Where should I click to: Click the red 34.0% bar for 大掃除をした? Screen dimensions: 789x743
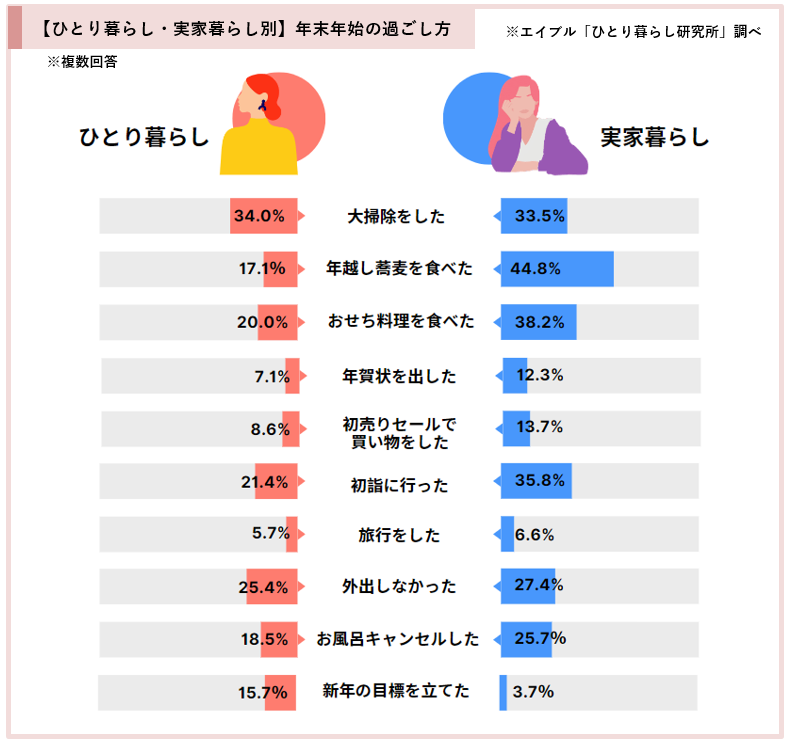264,216
